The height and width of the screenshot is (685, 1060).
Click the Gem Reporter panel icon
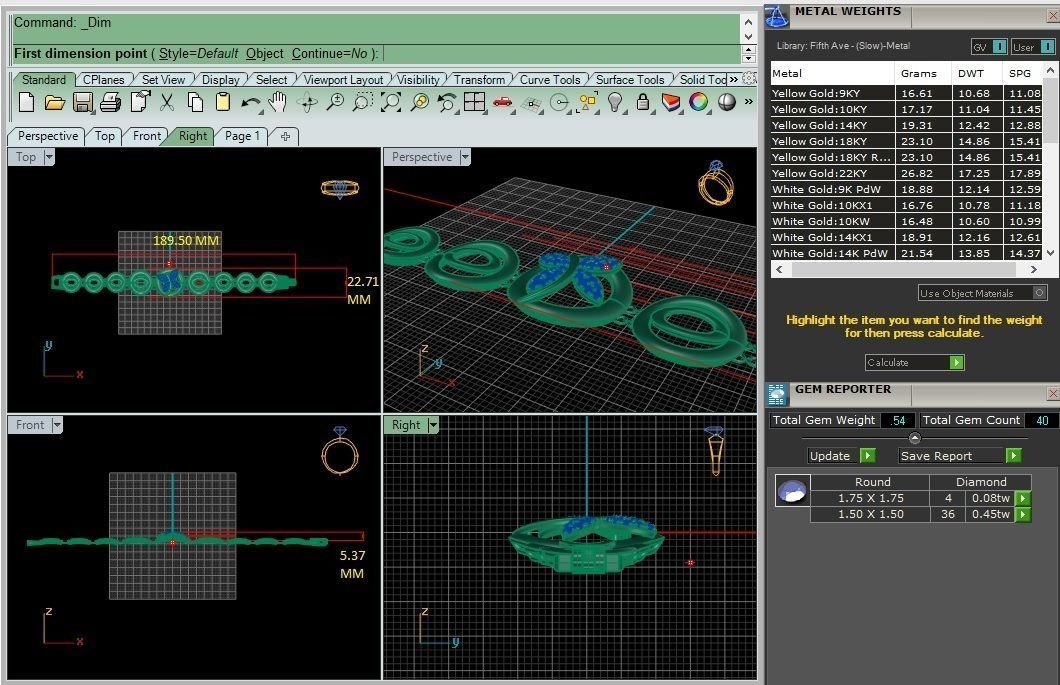pos(777,394)
